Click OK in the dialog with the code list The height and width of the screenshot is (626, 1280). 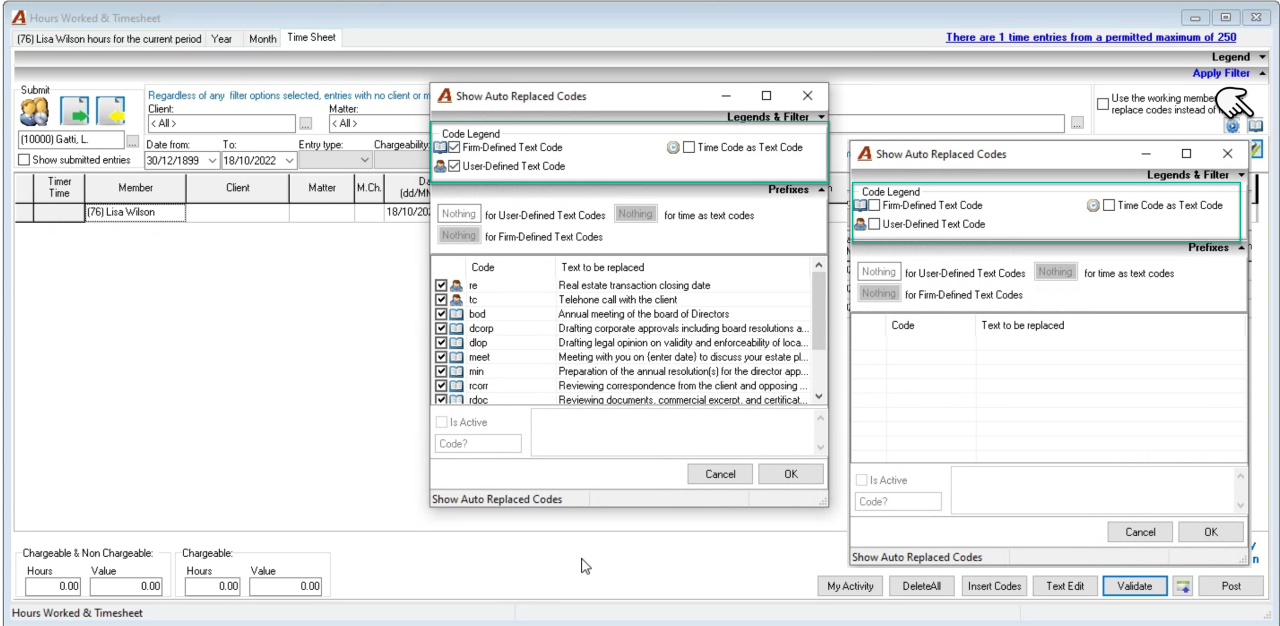tap(791, 474)
